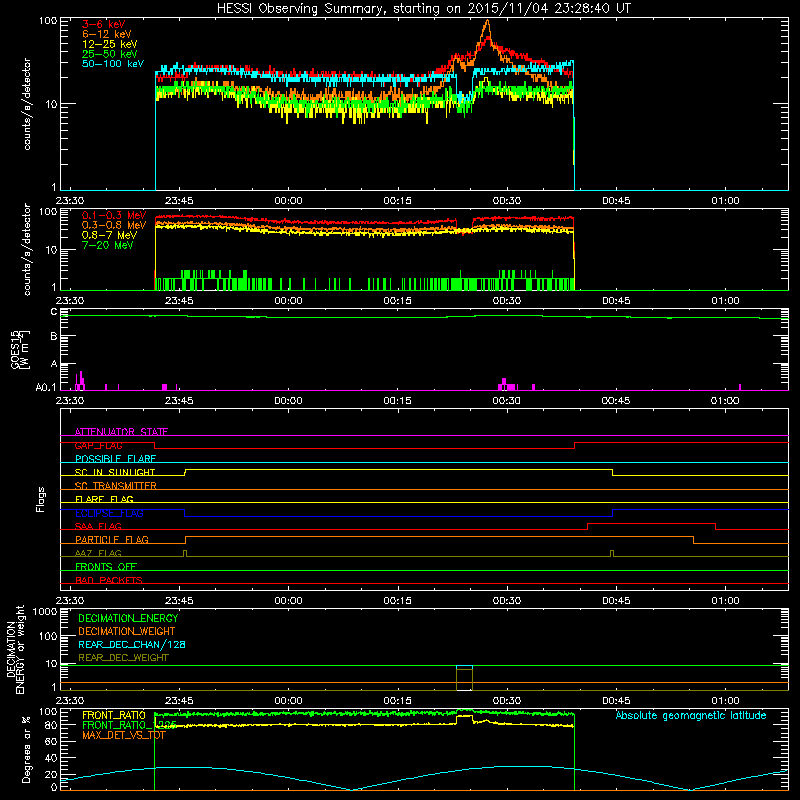This screenshot has width=800, height=800.
Task: Click the 7-20 MeV legend label
Action: click(x=108, y=245)
